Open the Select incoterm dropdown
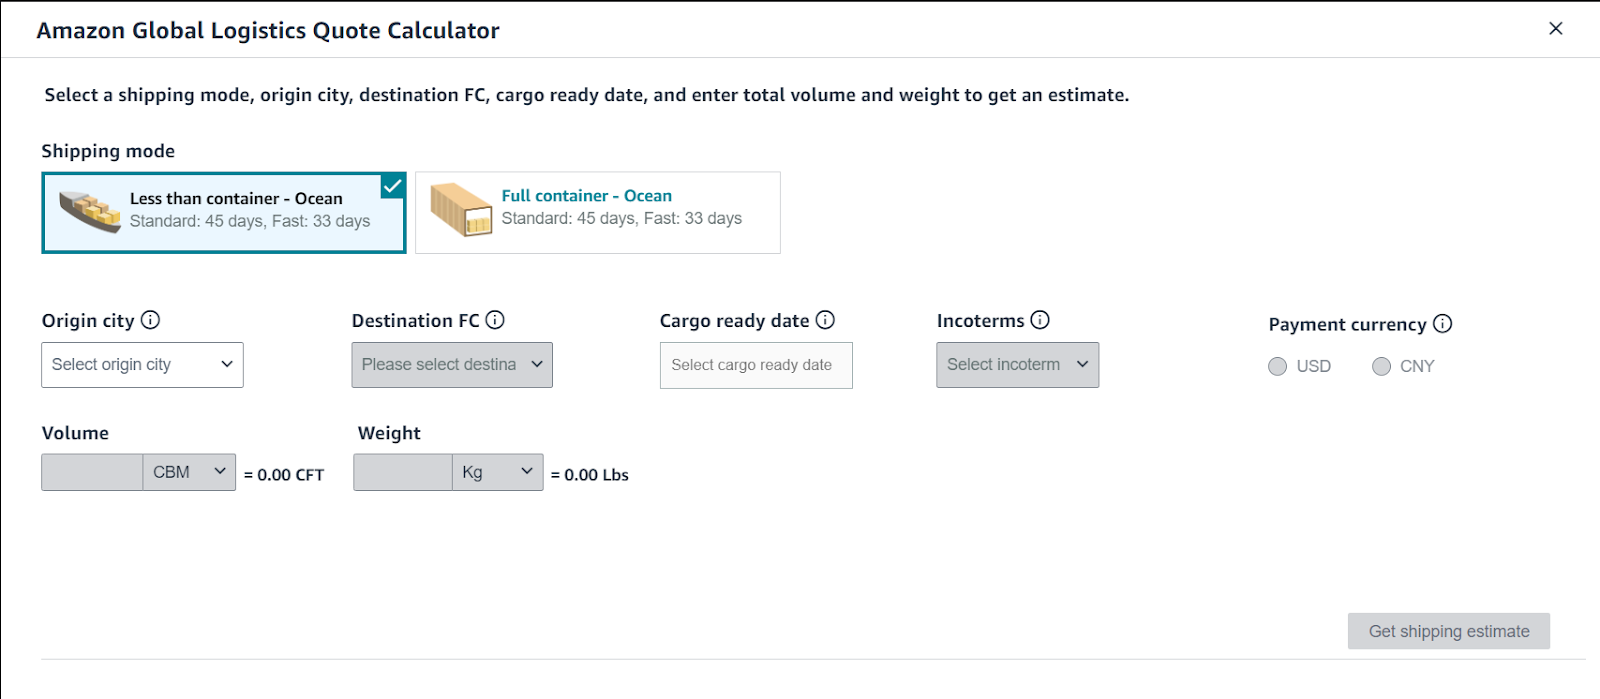The width and height of the screenshot is (1600, 699). tap(1016, 364)
